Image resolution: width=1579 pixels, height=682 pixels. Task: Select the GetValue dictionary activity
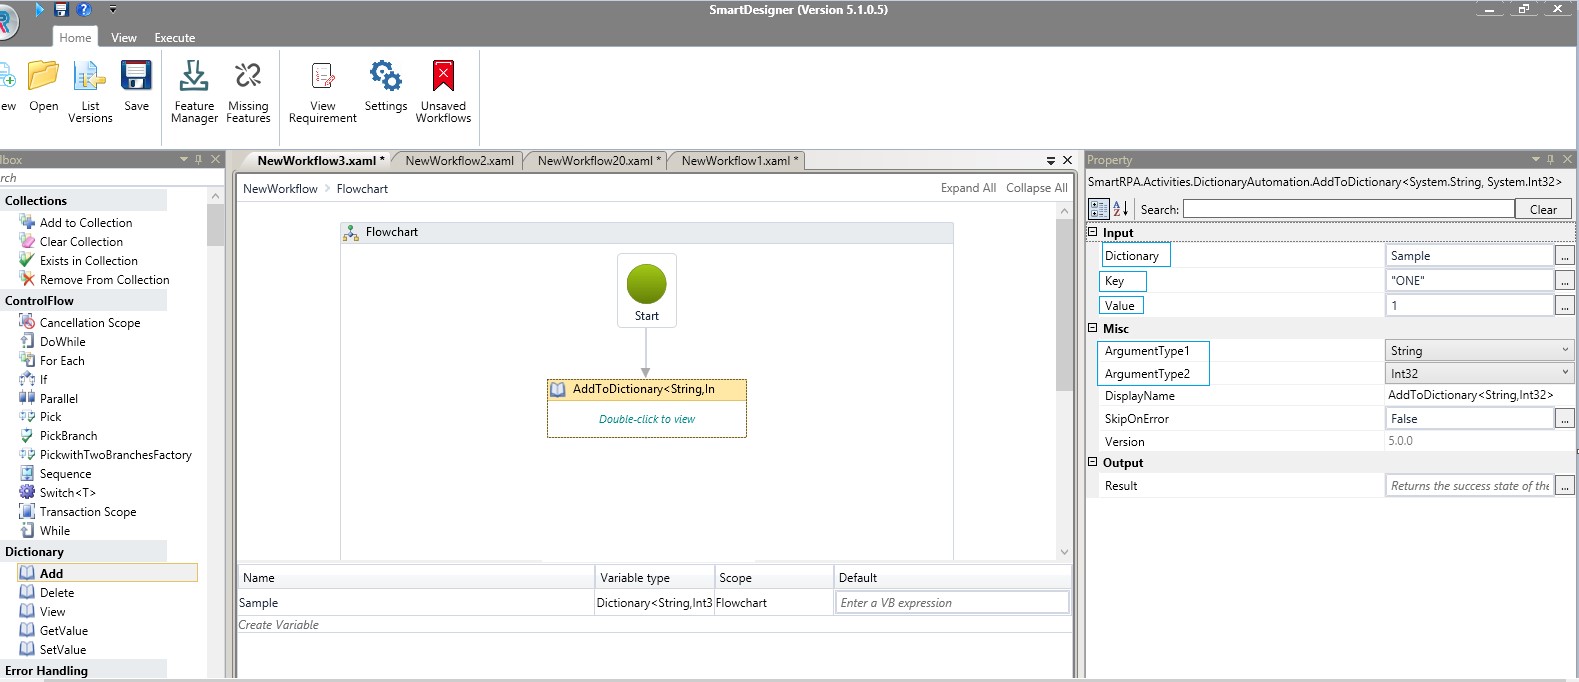[64, 631]
